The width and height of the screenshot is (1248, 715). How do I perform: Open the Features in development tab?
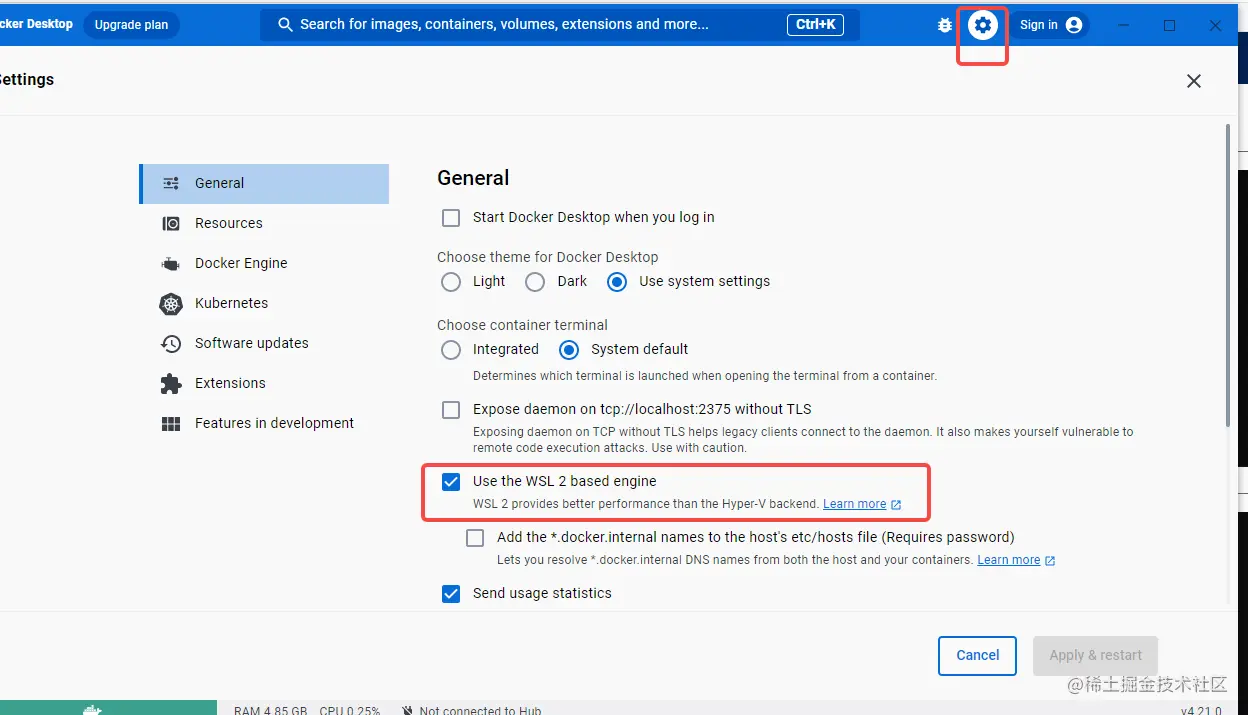click(265, 423)
